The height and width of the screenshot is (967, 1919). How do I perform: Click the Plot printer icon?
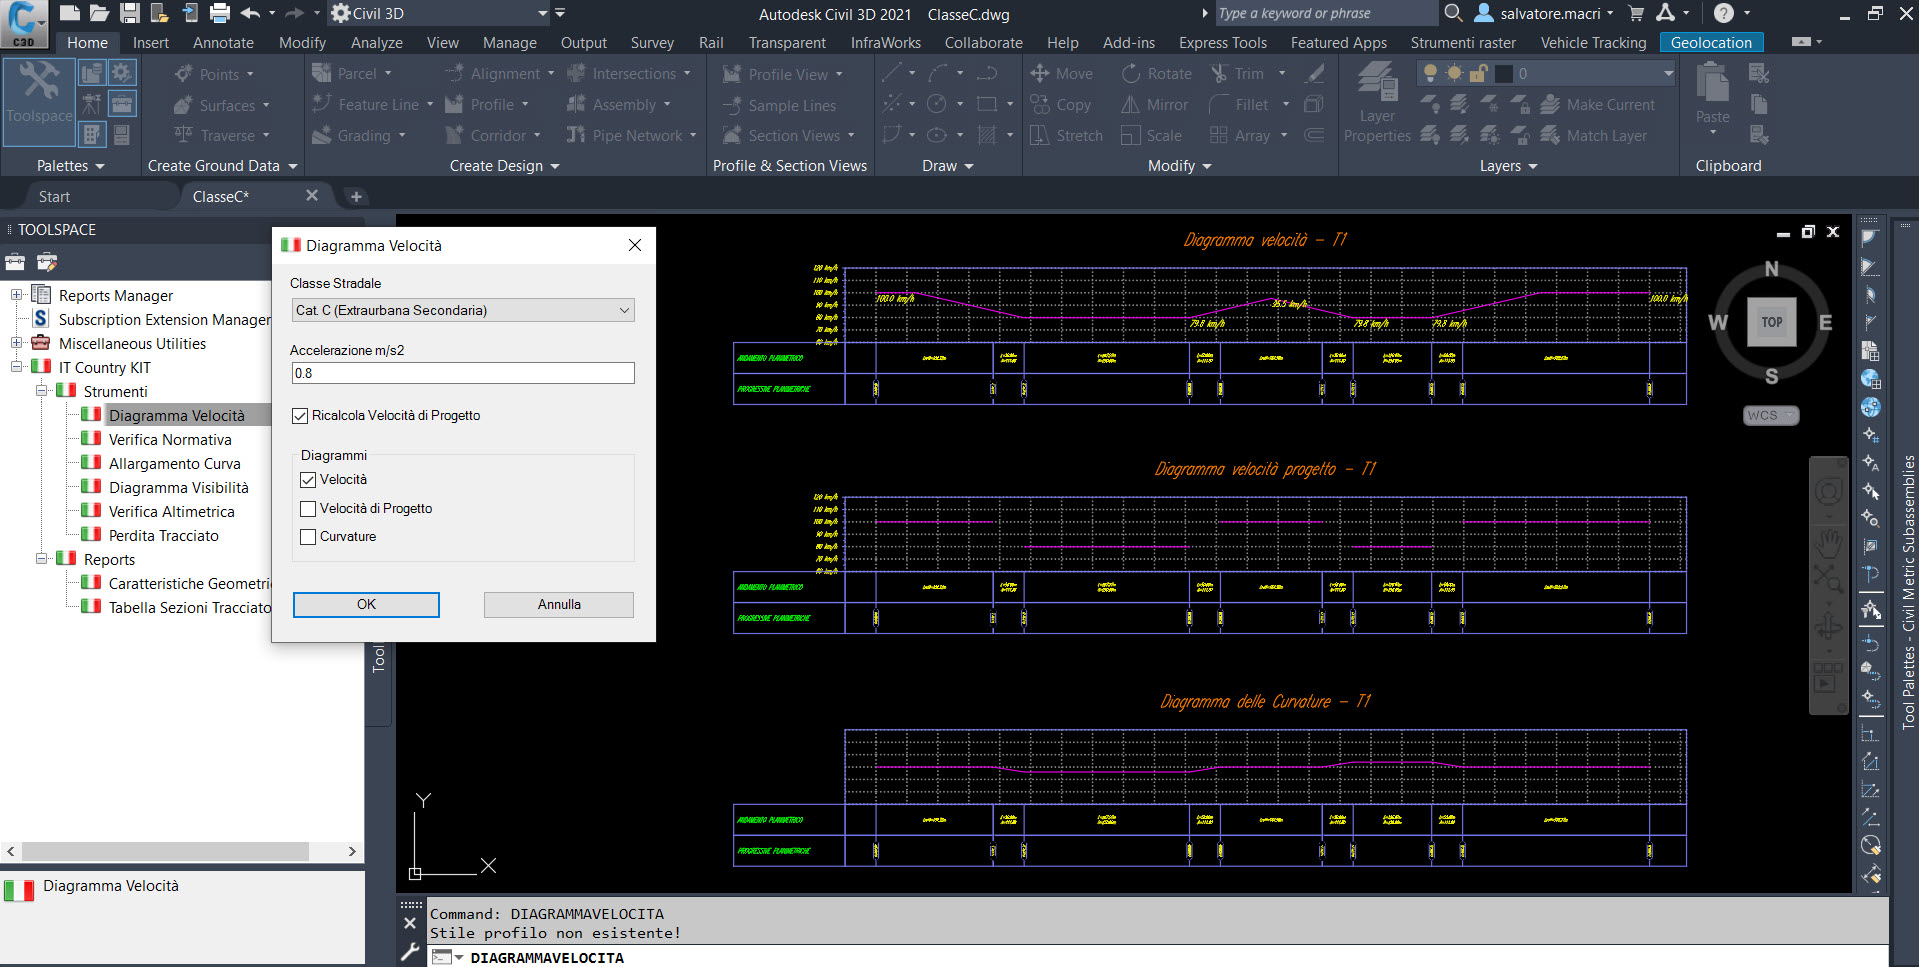[x=220, y=13]
